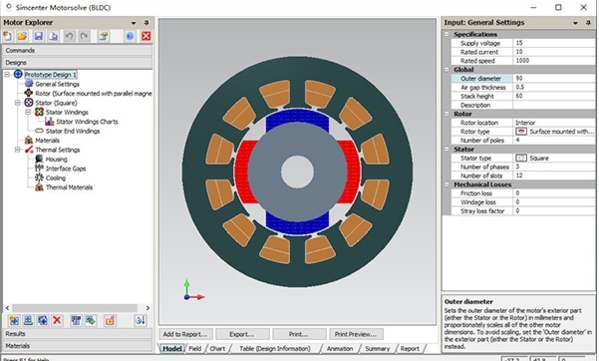Open the Table (Design Information) tab
The width and height of the screenshot is (599, 361).
275,348
